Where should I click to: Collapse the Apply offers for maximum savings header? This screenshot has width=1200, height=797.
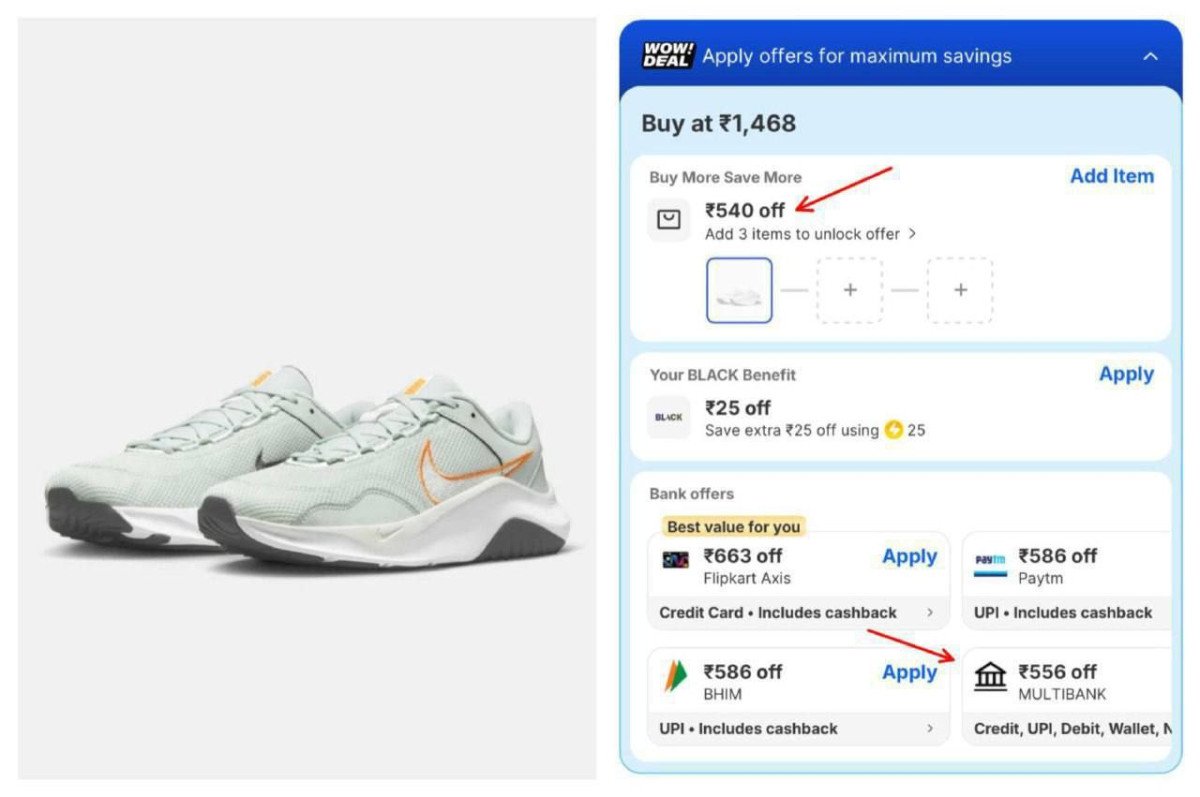click(1151, 56)
